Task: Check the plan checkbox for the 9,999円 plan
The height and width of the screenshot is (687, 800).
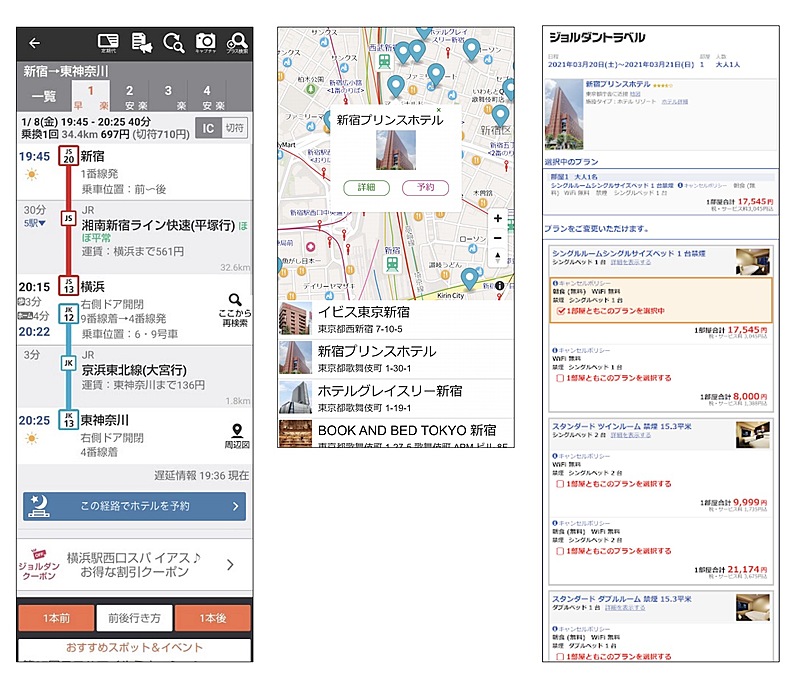Action: pyautogui.click(x=560, y=484)
